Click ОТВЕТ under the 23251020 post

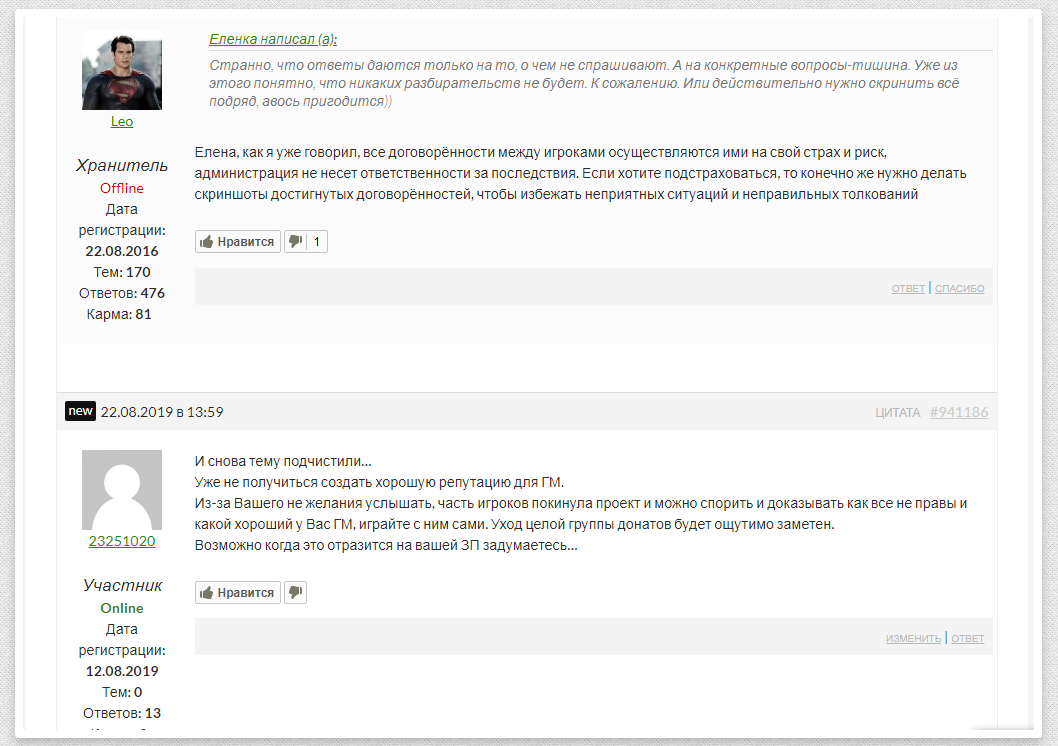tap(967, 638)
